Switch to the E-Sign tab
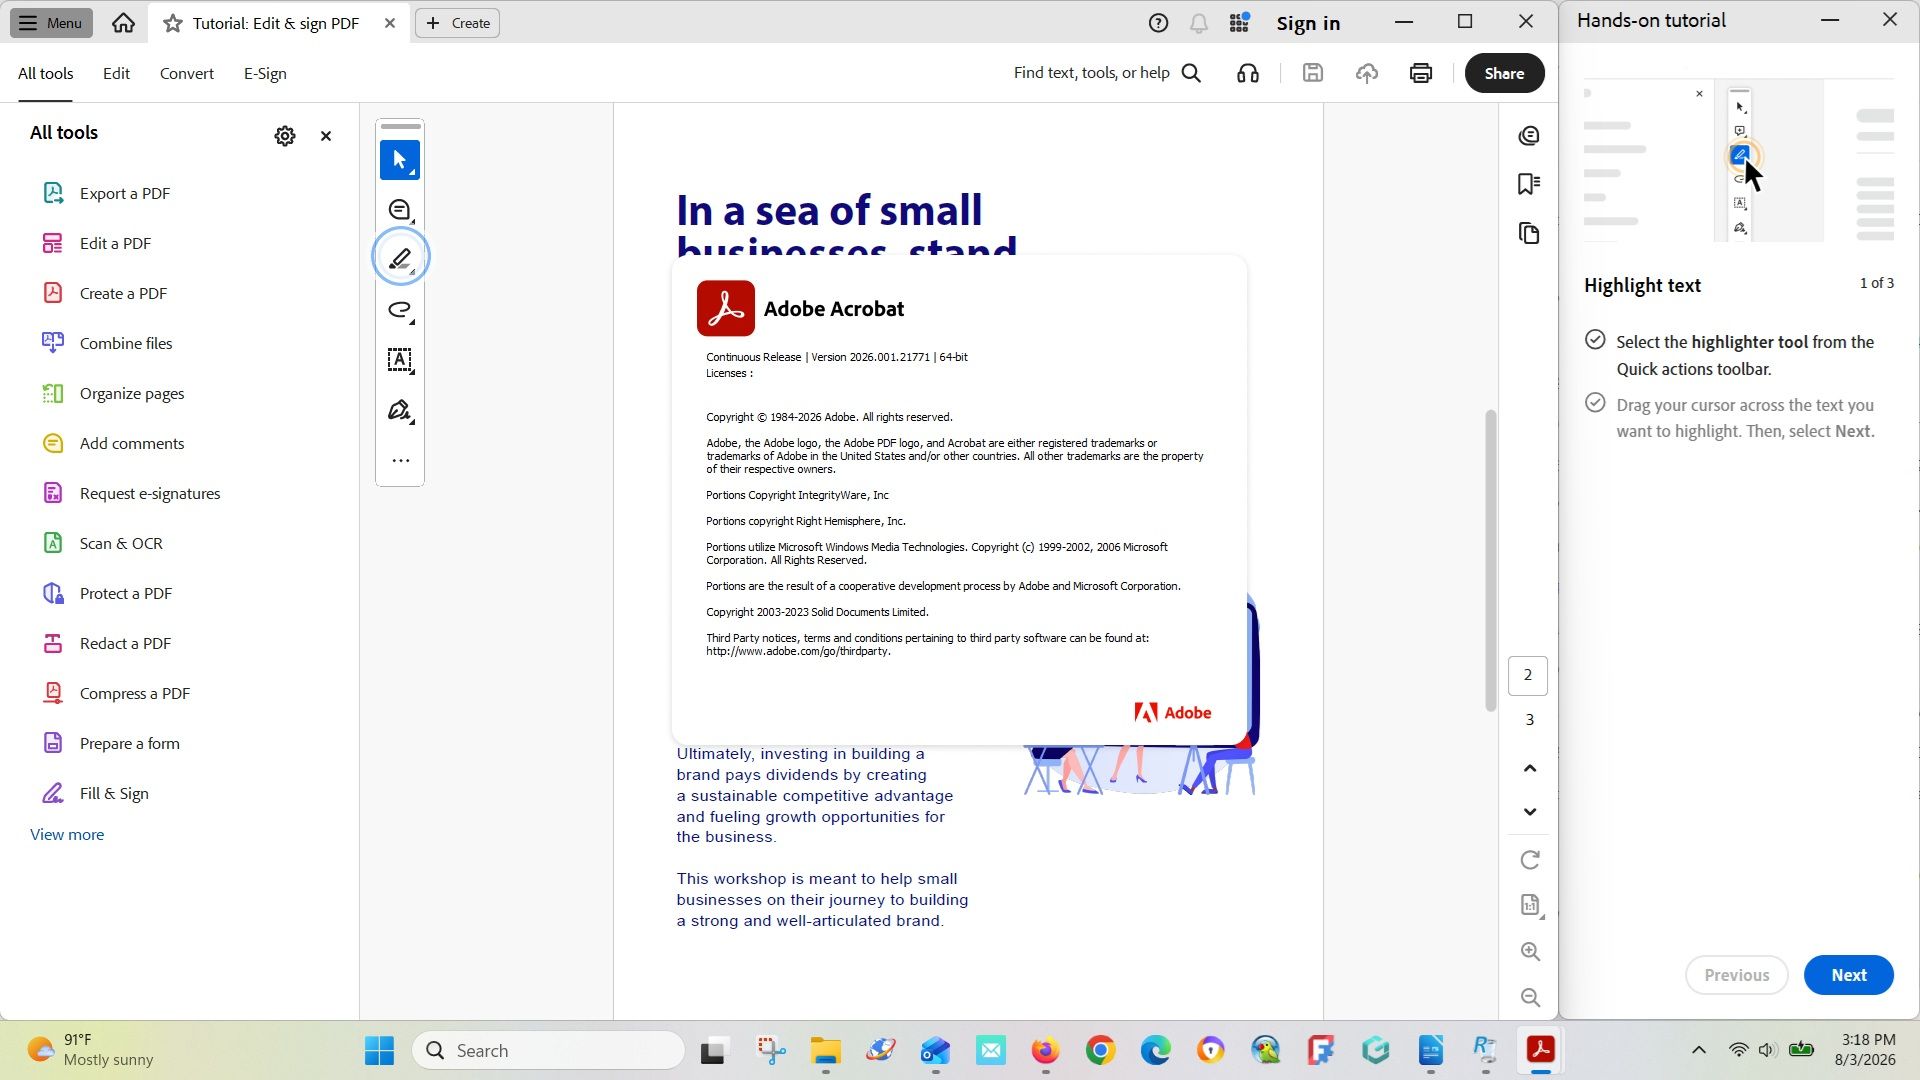 tap(265, 73)
